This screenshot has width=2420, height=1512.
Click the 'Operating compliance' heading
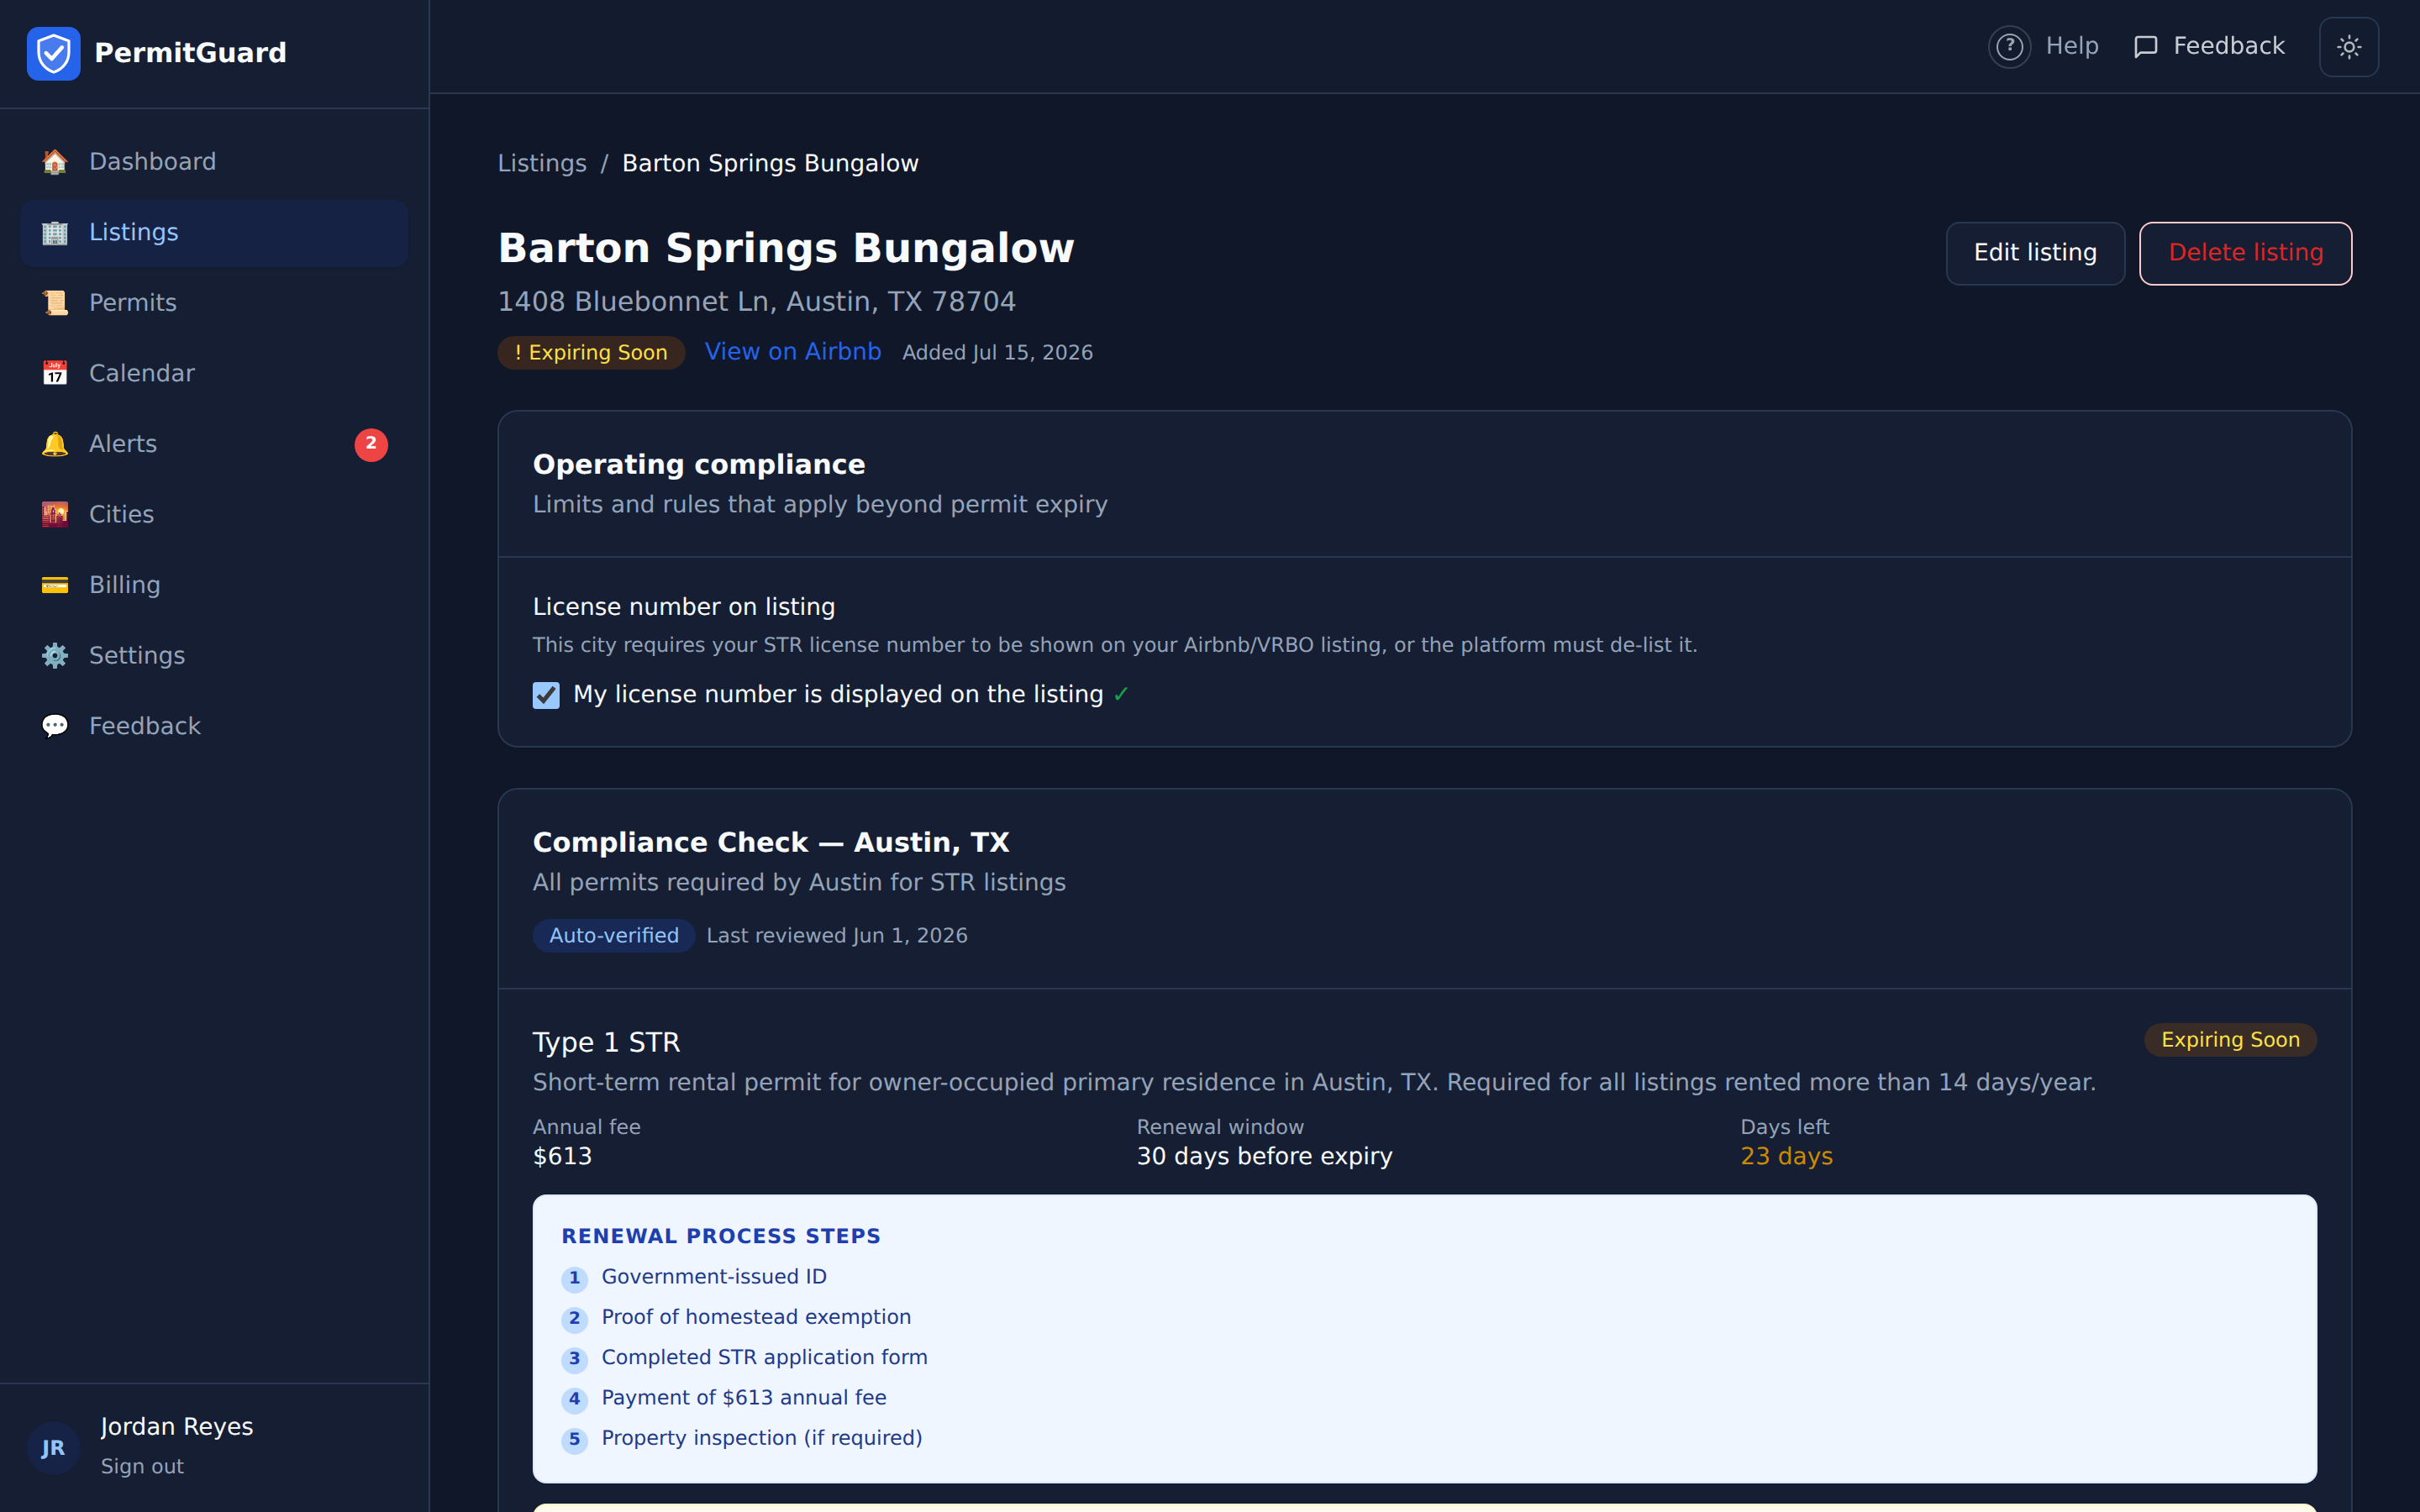[699, 465]
